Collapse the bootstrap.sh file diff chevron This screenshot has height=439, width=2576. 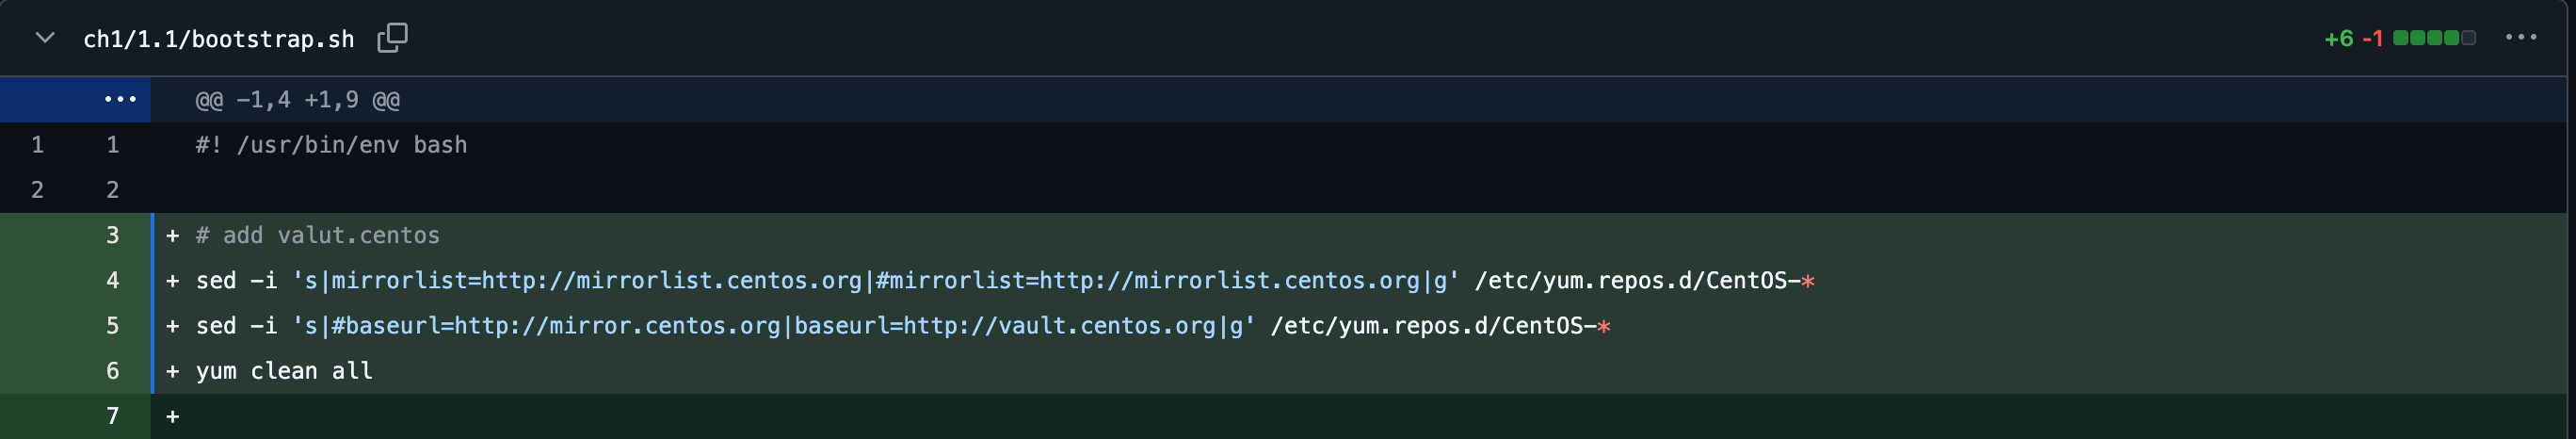[44, 38]
